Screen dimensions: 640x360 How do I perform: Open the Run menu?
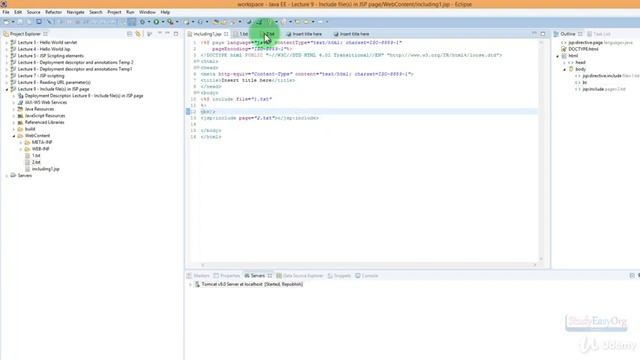click(x=130, y=12)
